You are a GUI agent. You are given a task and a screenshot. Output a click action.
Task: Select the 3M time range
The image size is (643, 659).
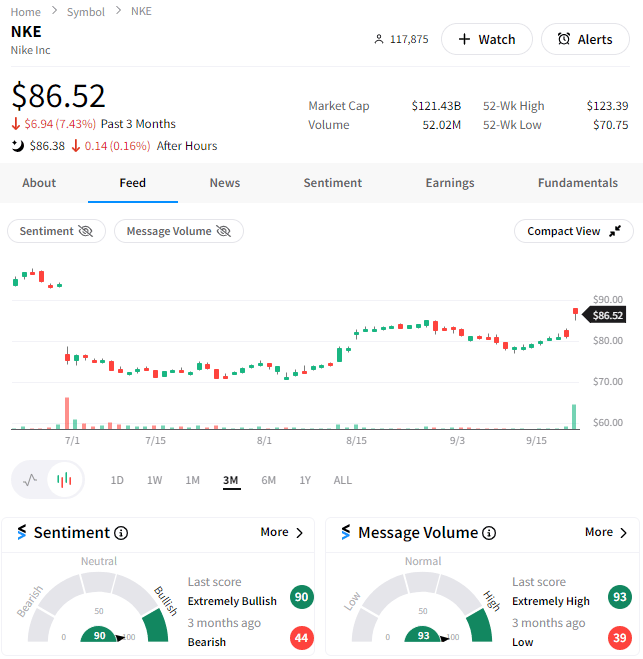(231, 480)
